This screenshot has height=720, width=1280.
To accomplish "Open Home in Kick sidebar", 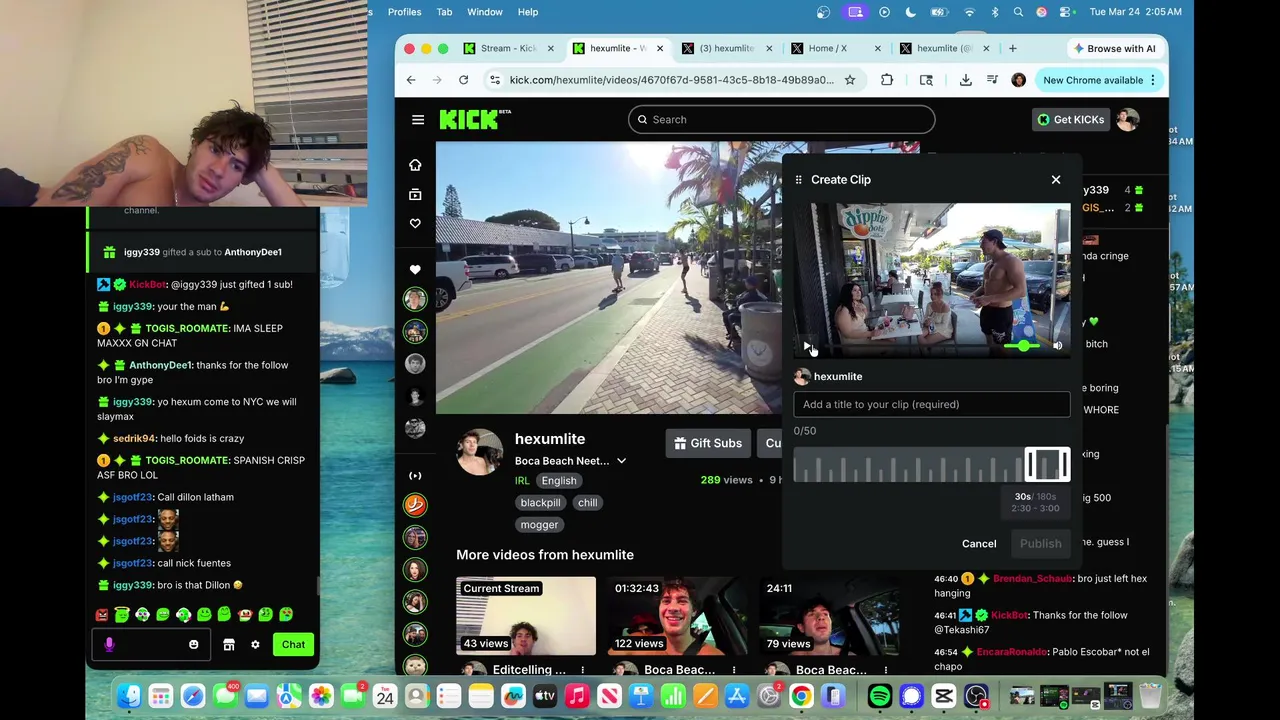I will (415, 165).
